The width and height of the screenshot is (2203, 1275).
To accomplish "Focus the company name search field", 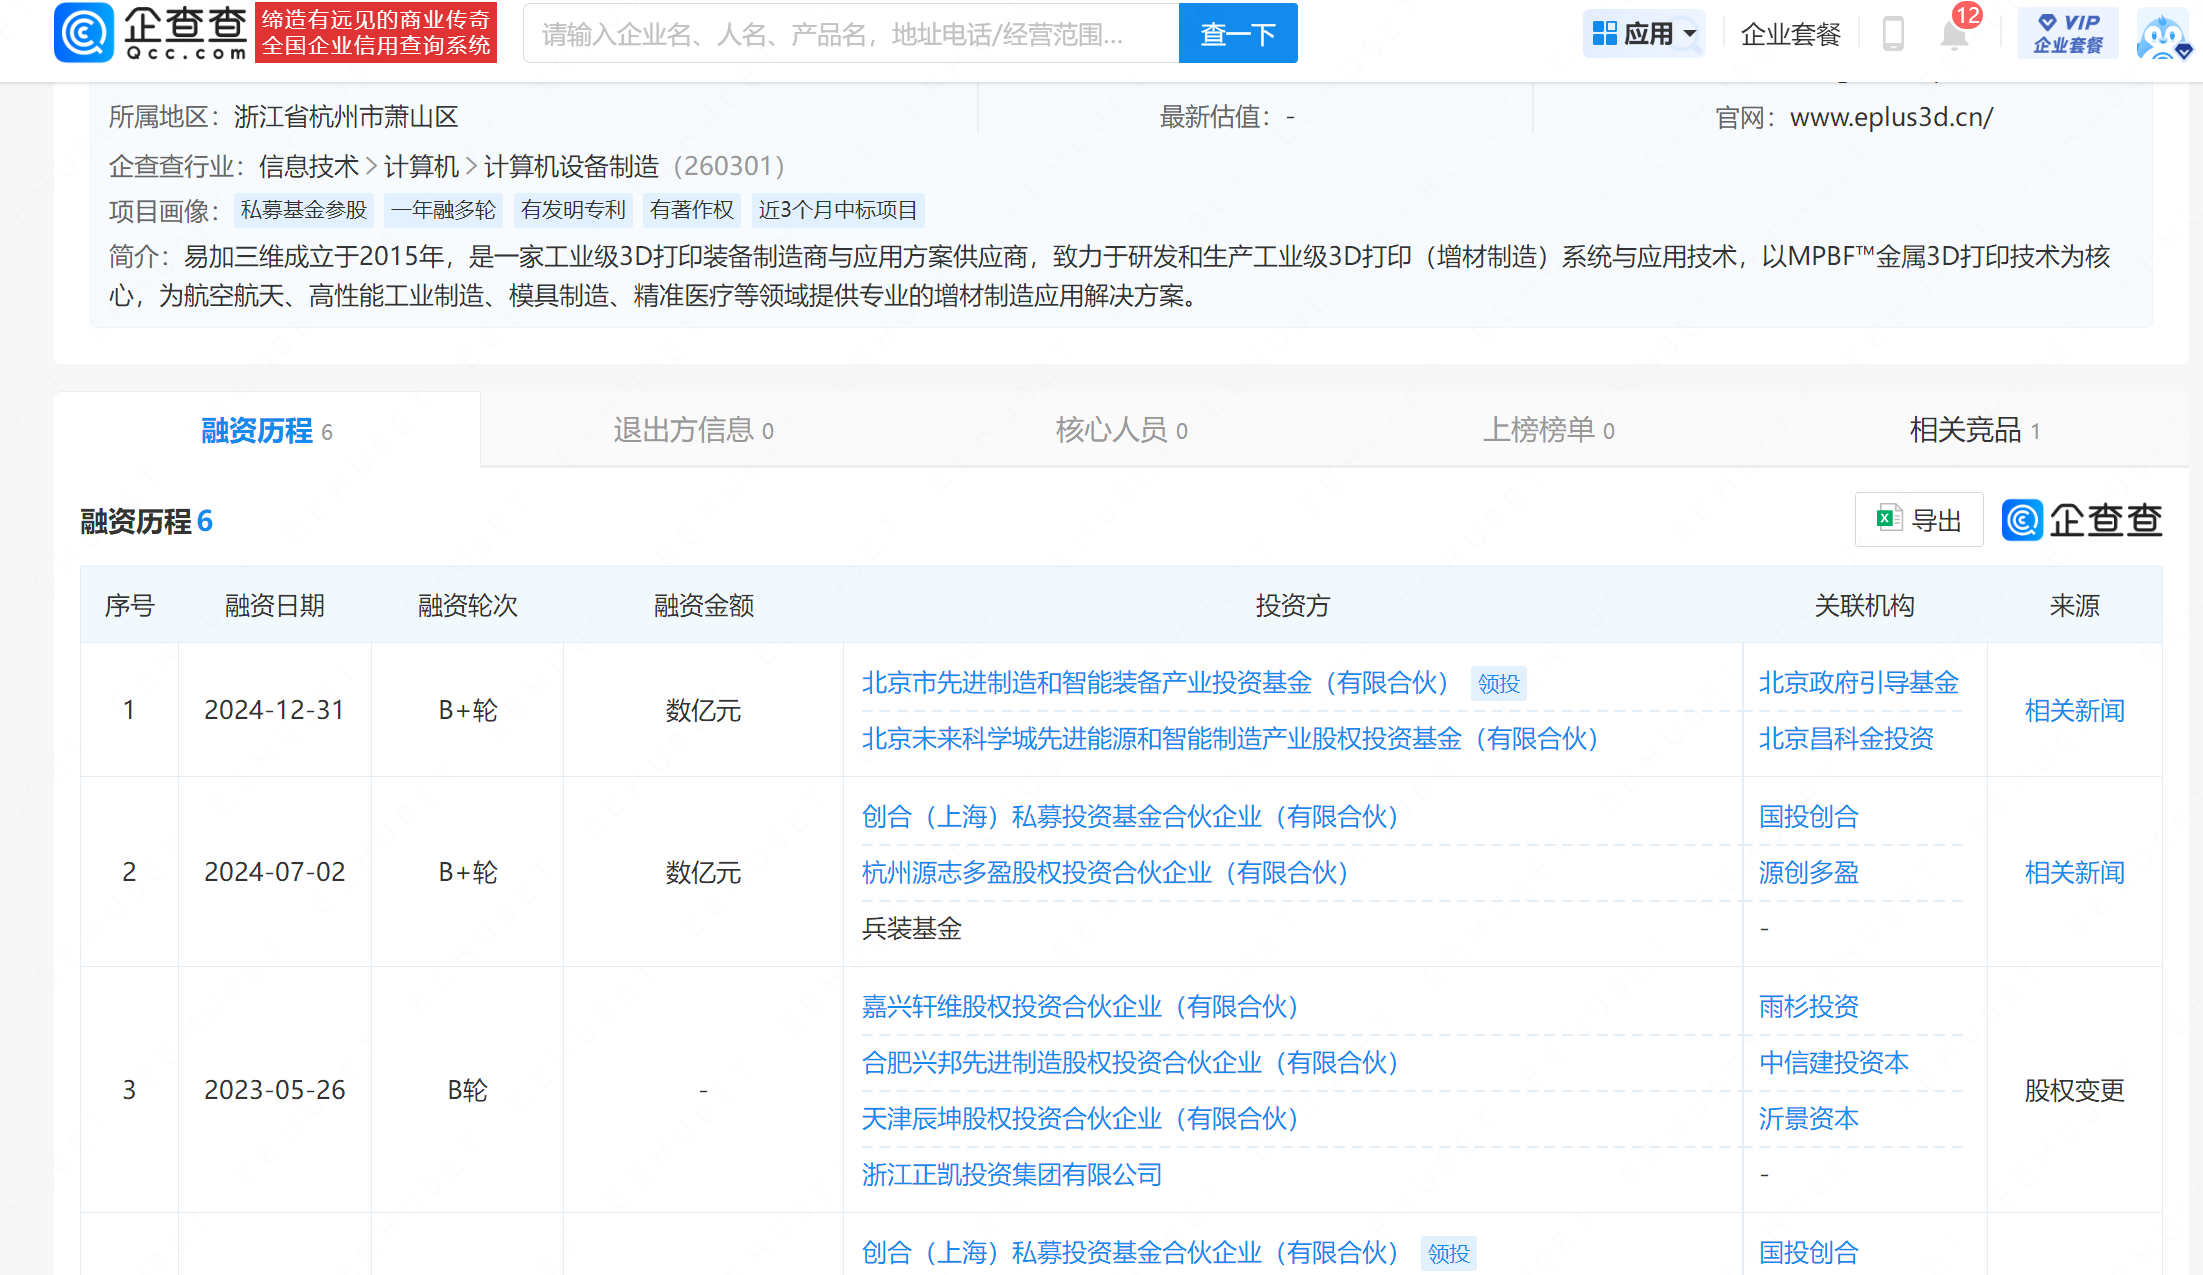I will click(851, 34).
